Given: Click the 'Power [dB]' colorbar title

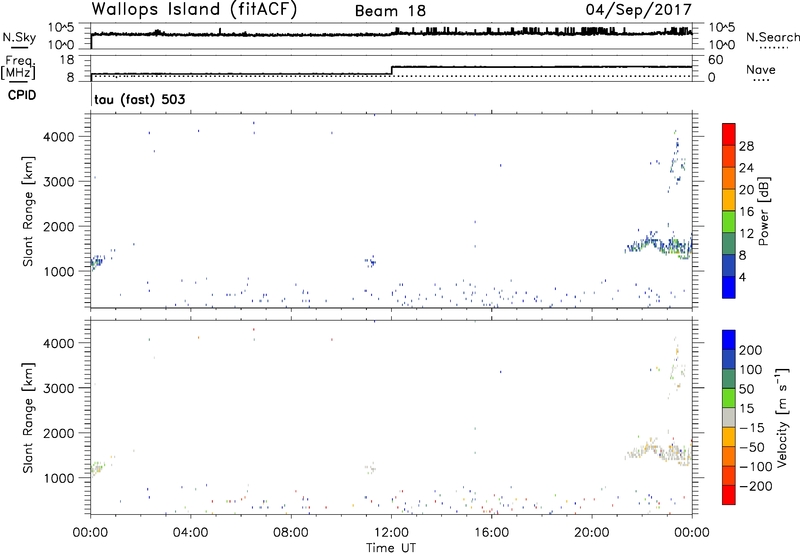Looking at the screenshot, I should (764, 211).
